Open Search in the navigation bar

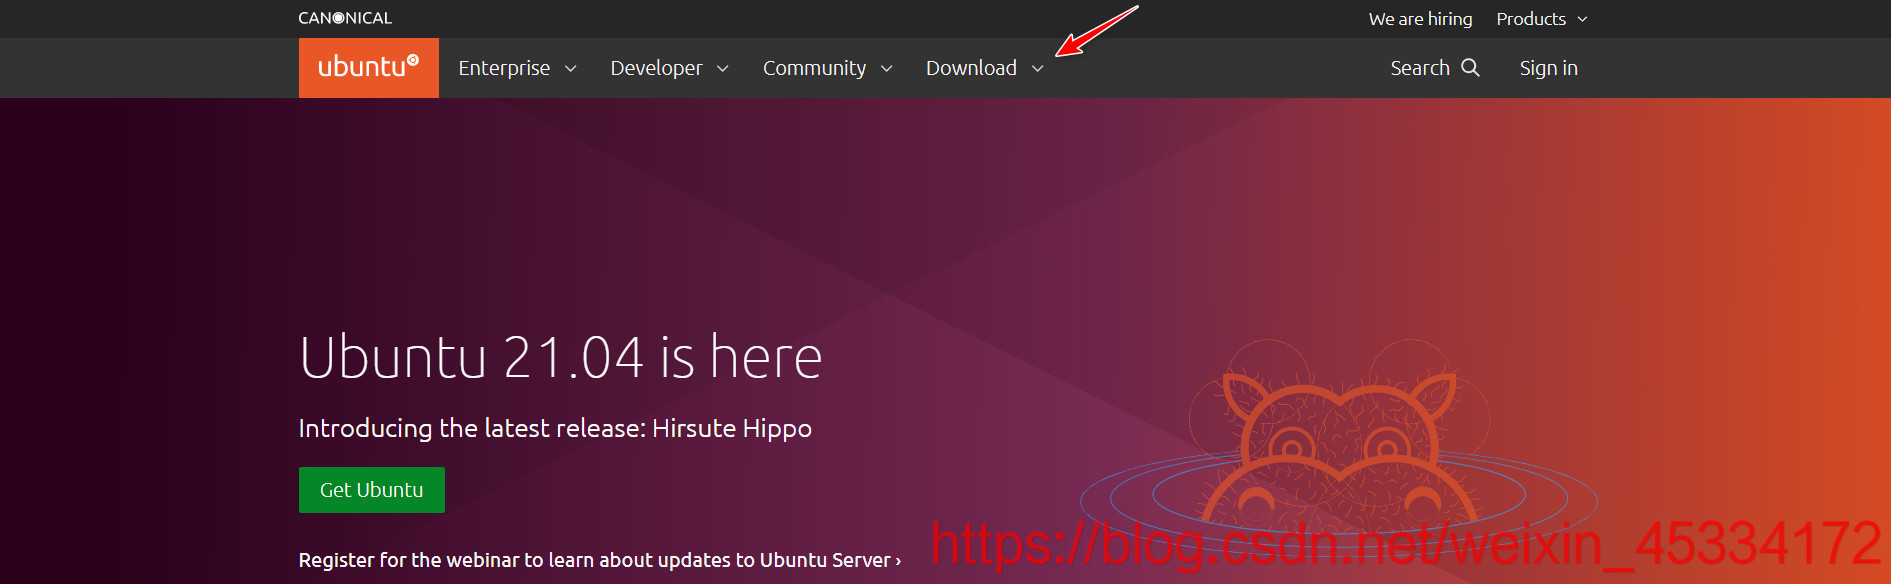click(1420, 68)
